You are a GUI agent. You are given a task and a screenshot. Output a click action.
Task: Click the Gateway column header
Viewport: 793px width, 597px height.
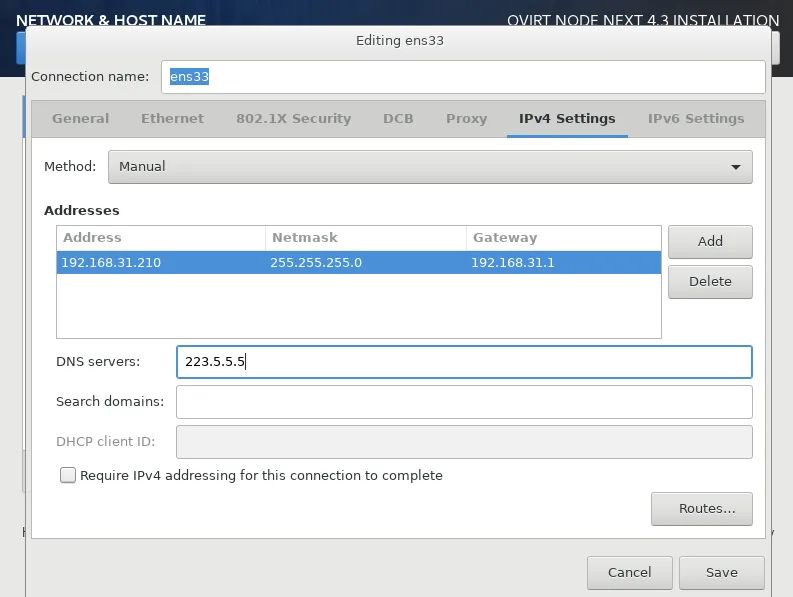point(563,238)
